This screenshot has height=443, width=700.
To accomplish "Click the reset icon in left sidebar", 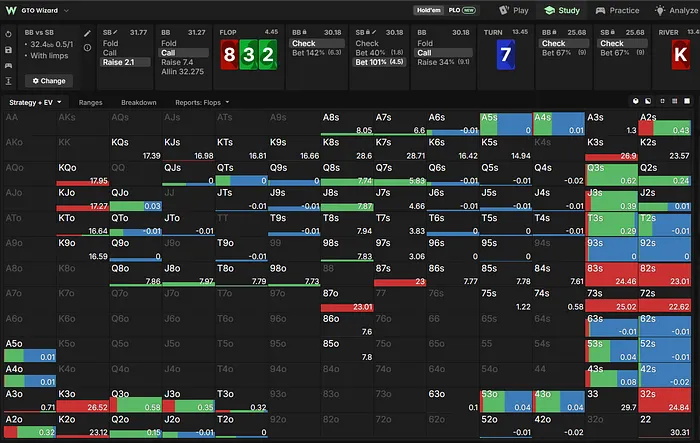I will pyautogui.click(x=8, y=34).
